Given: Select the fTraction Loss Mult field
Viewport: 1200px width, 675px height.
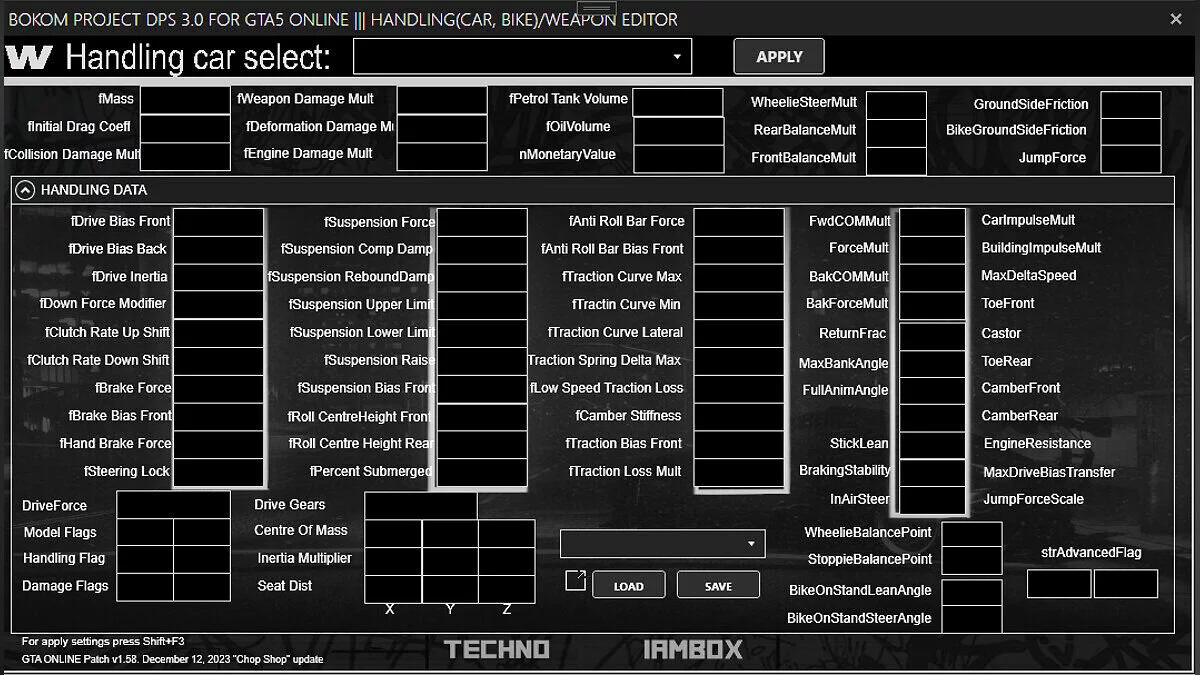Looking at the screenshot, I should click(x=739, y=473).
